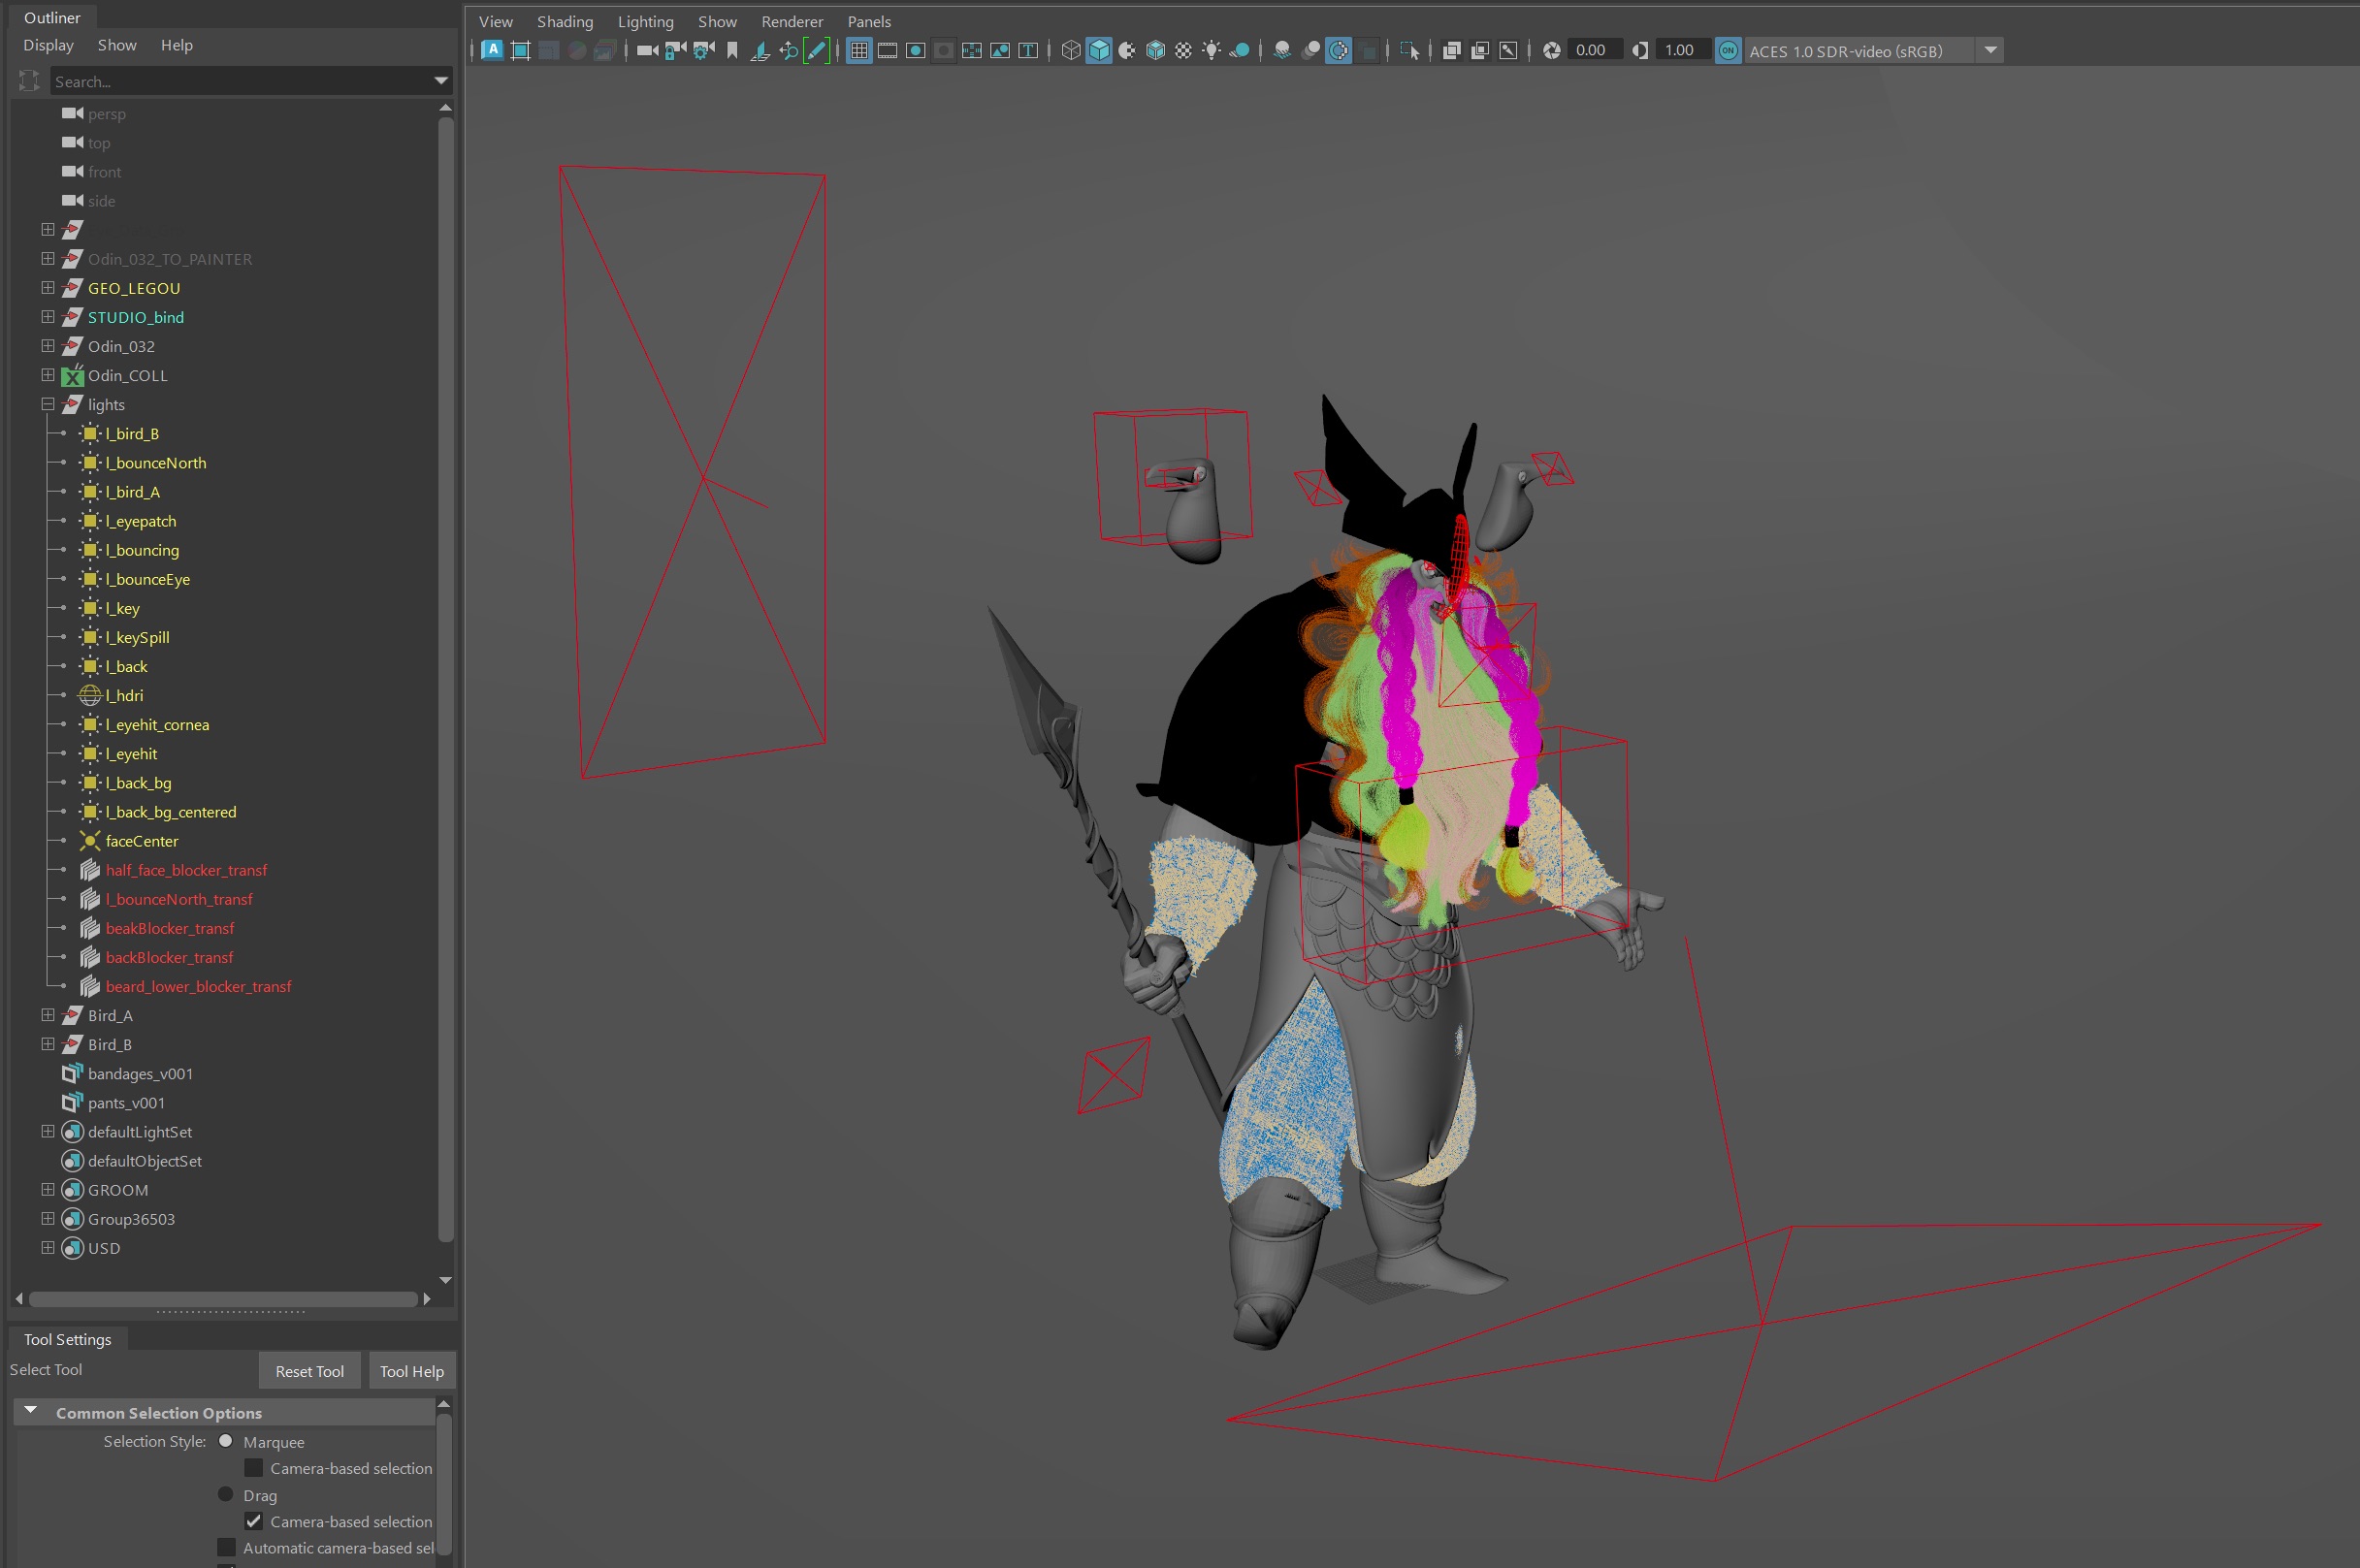Click the select camera icon in viewport toolbar

pyautogui.click(x=647, y=50)
